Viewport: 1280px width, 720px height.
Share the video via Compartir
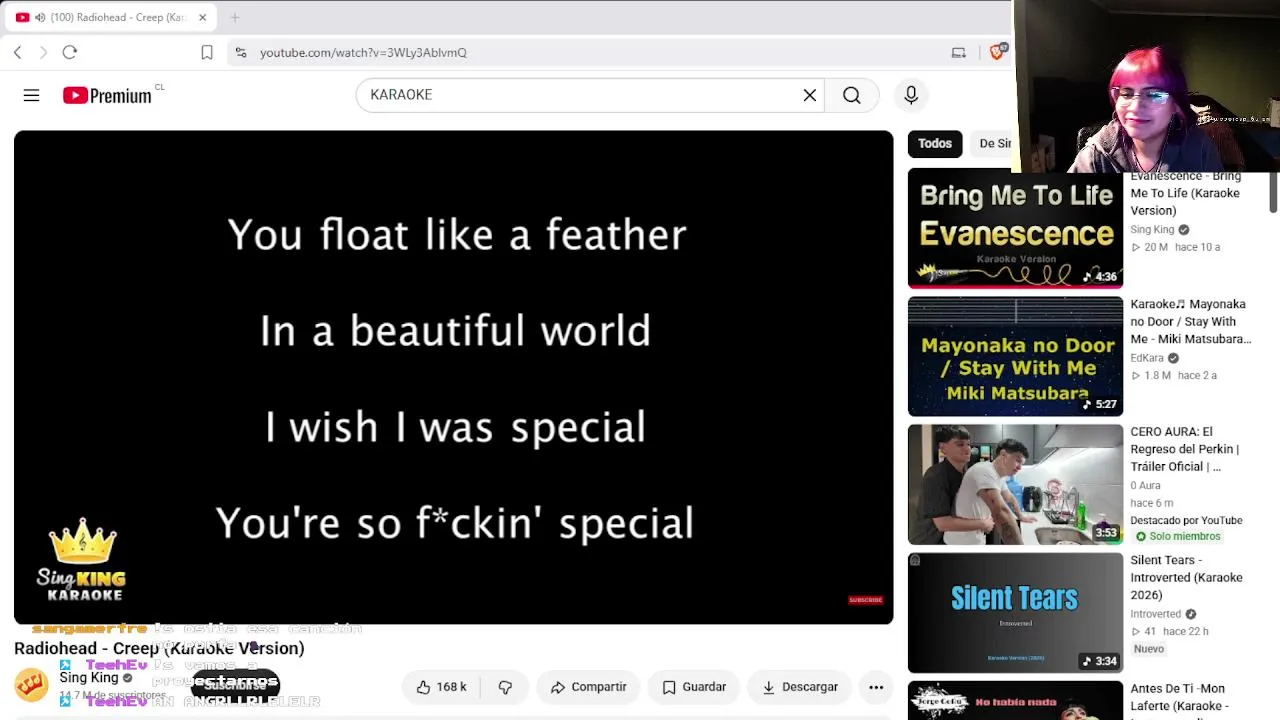click(589, 687)
